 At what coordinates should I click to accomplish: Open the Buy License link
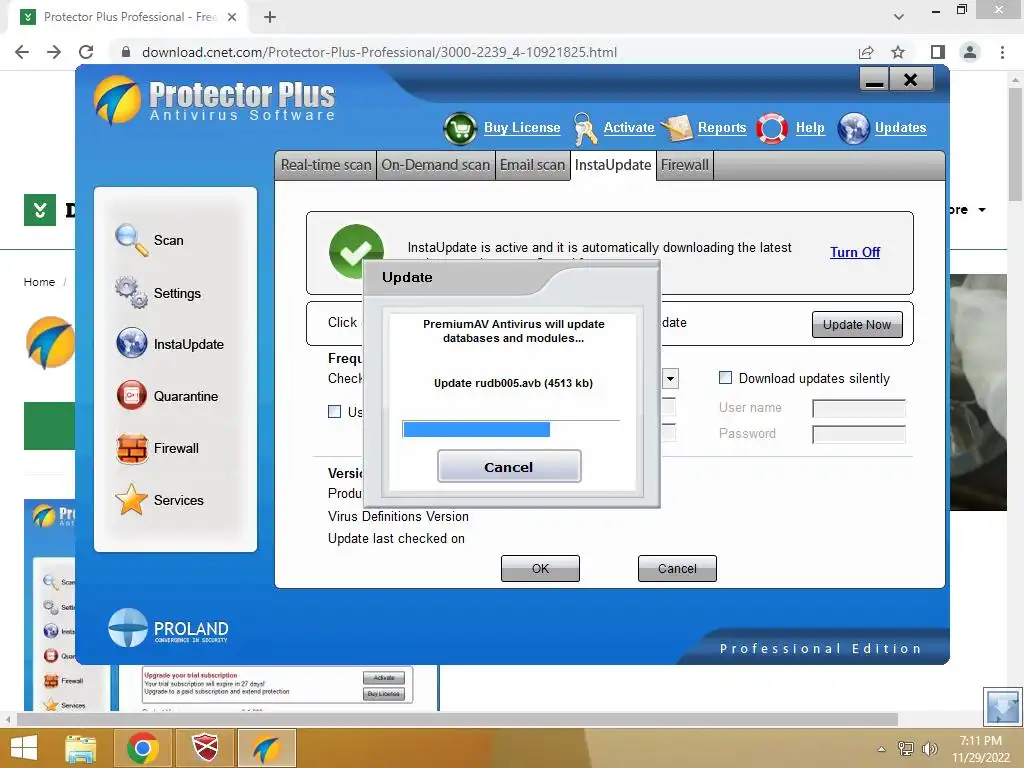coord(522,128)
